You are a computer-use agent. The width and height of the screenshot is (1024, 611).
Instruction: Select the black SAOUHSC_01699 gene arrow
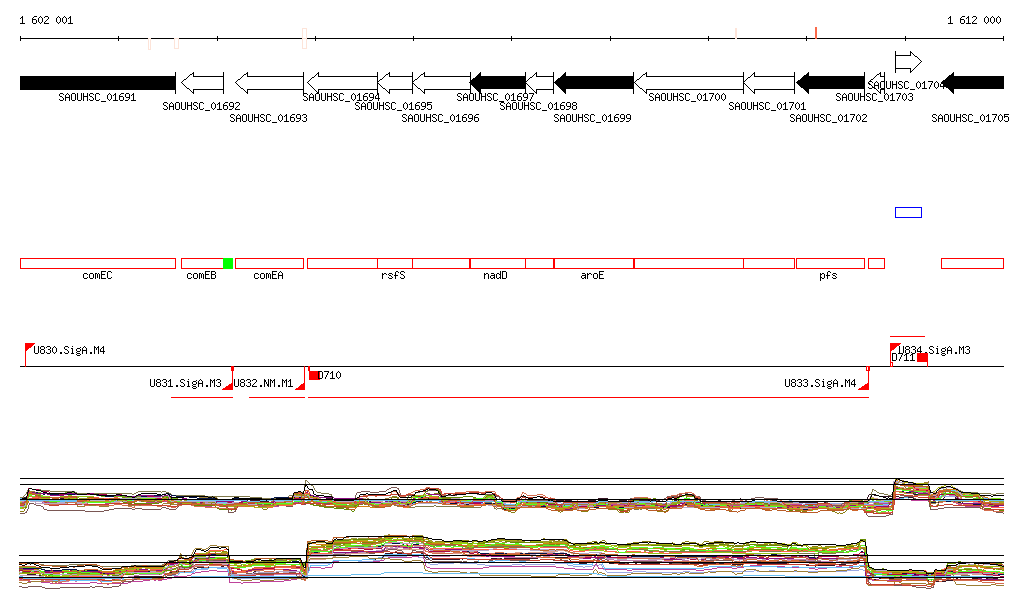[x=594, y=82]
